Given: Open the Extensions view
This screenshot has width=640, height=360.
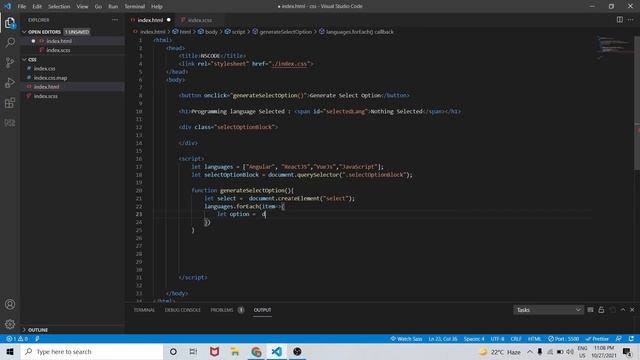Looking at the screenshot, I should pos(10,102).
